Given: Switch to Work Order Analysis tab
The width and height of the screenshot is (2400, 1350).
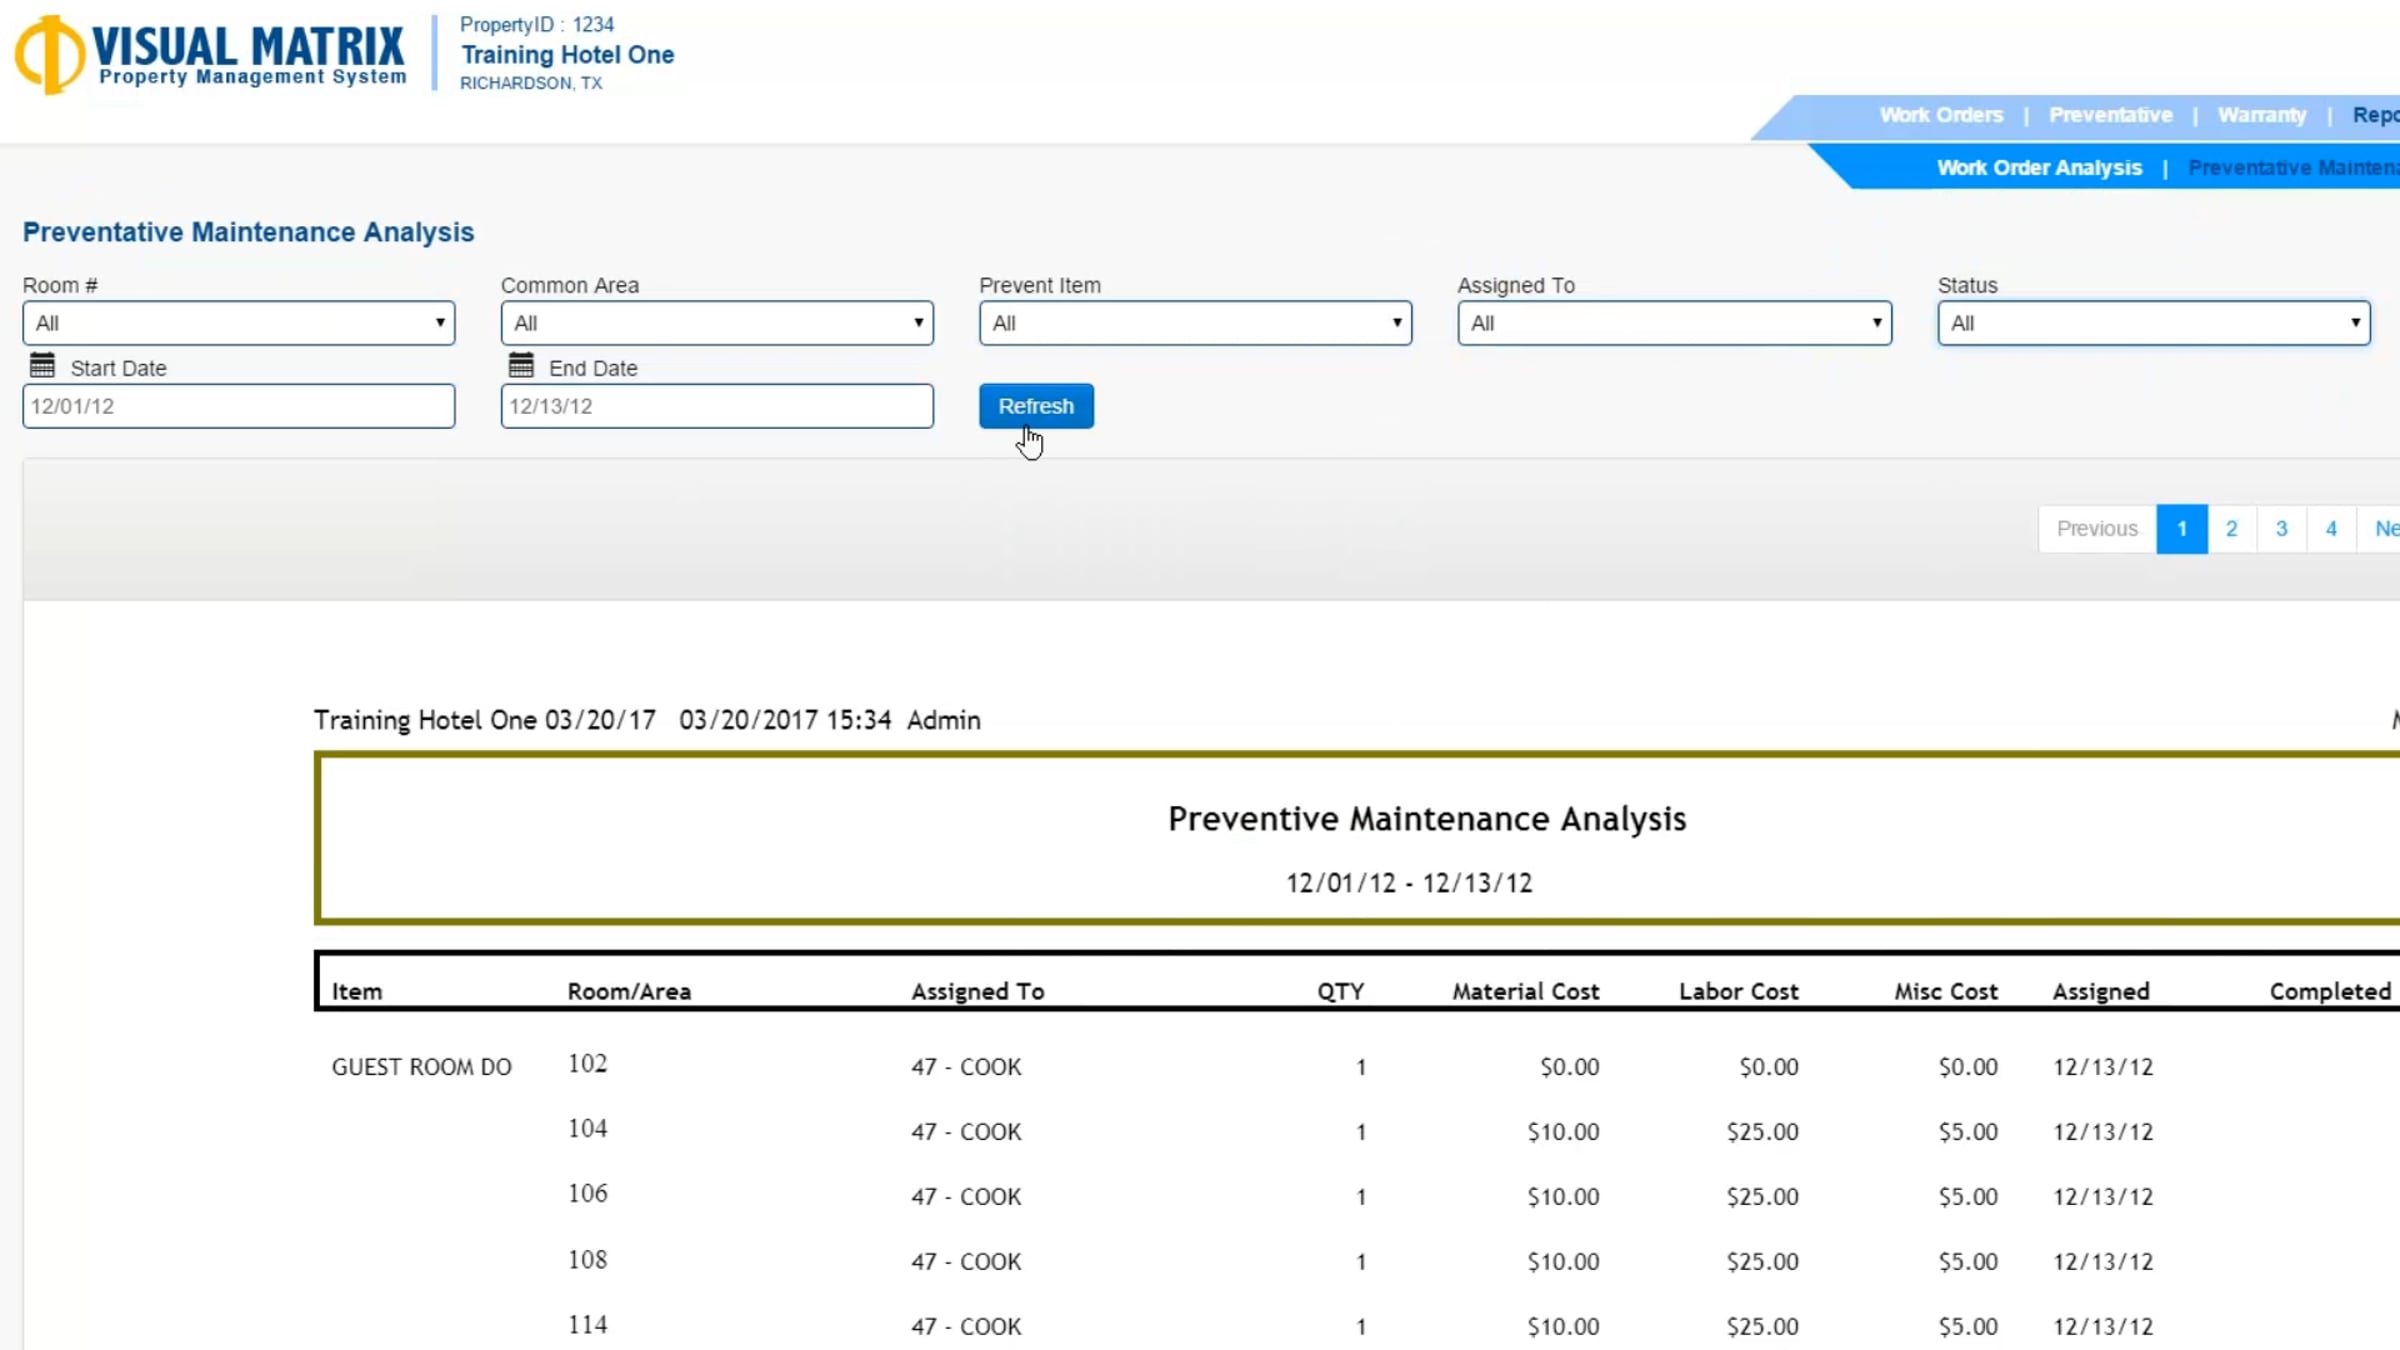Looking at the screenshot, I should pos(2039,168).
